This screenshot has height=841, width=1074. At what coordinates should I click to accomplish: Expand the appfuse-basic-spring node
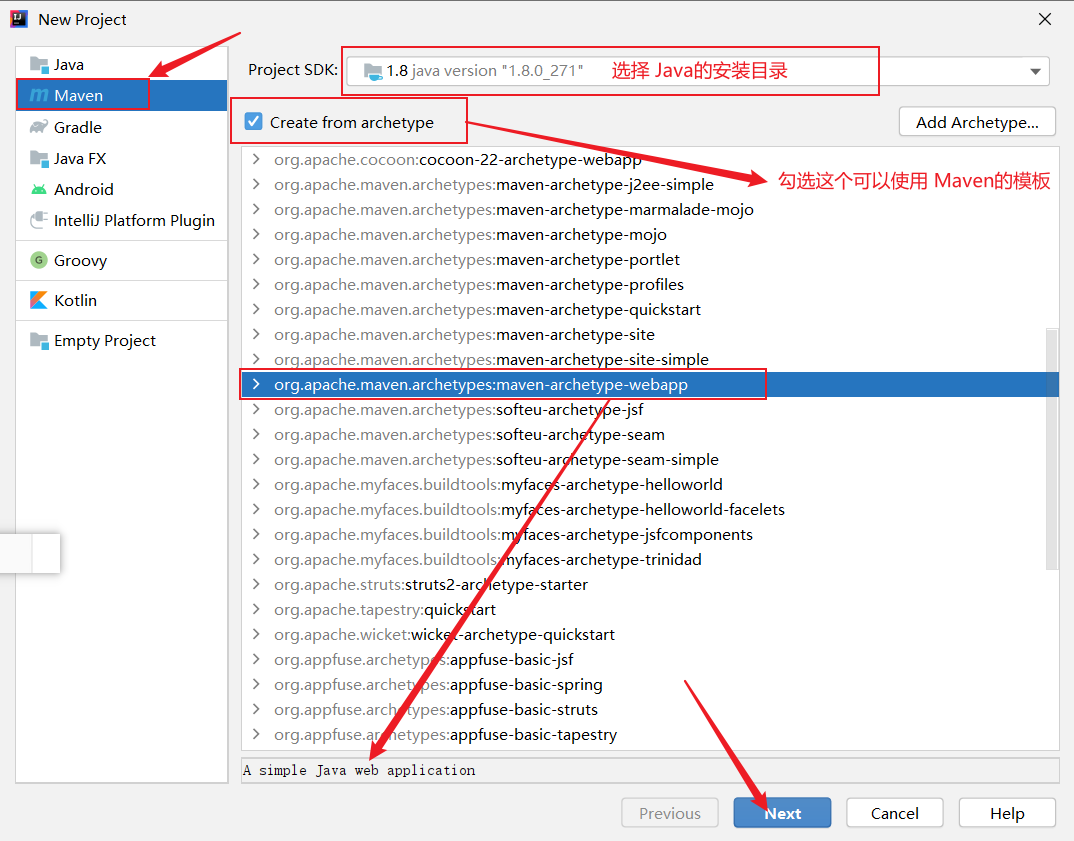pyautogui.click(x=256, y=684)
